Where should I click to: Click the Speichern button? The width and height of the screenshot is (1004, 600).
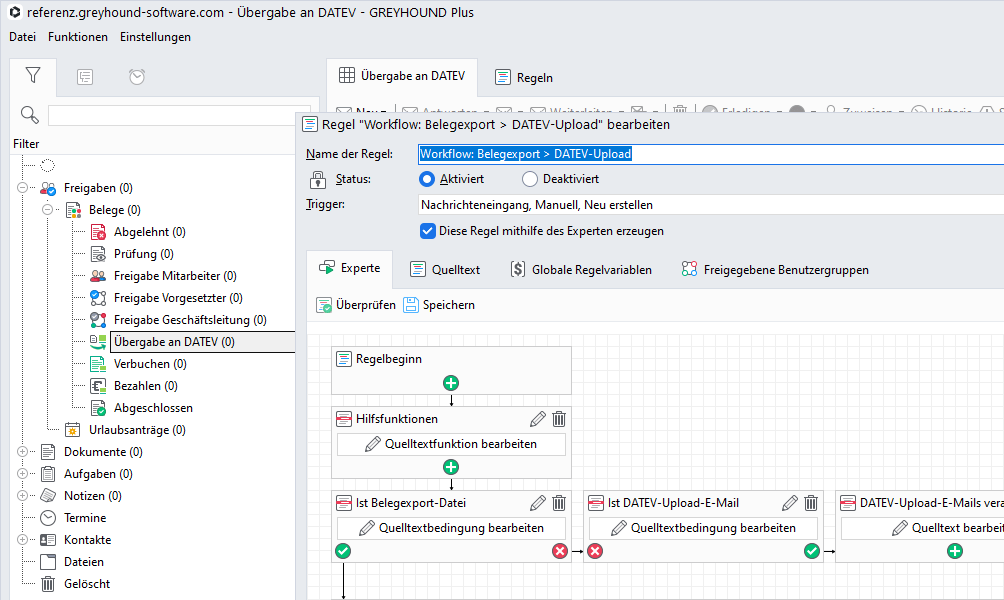439,305
